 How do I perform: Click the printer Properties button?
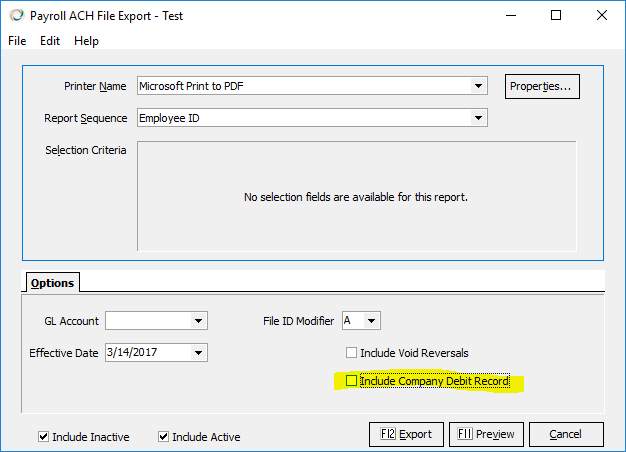point(541,86)
